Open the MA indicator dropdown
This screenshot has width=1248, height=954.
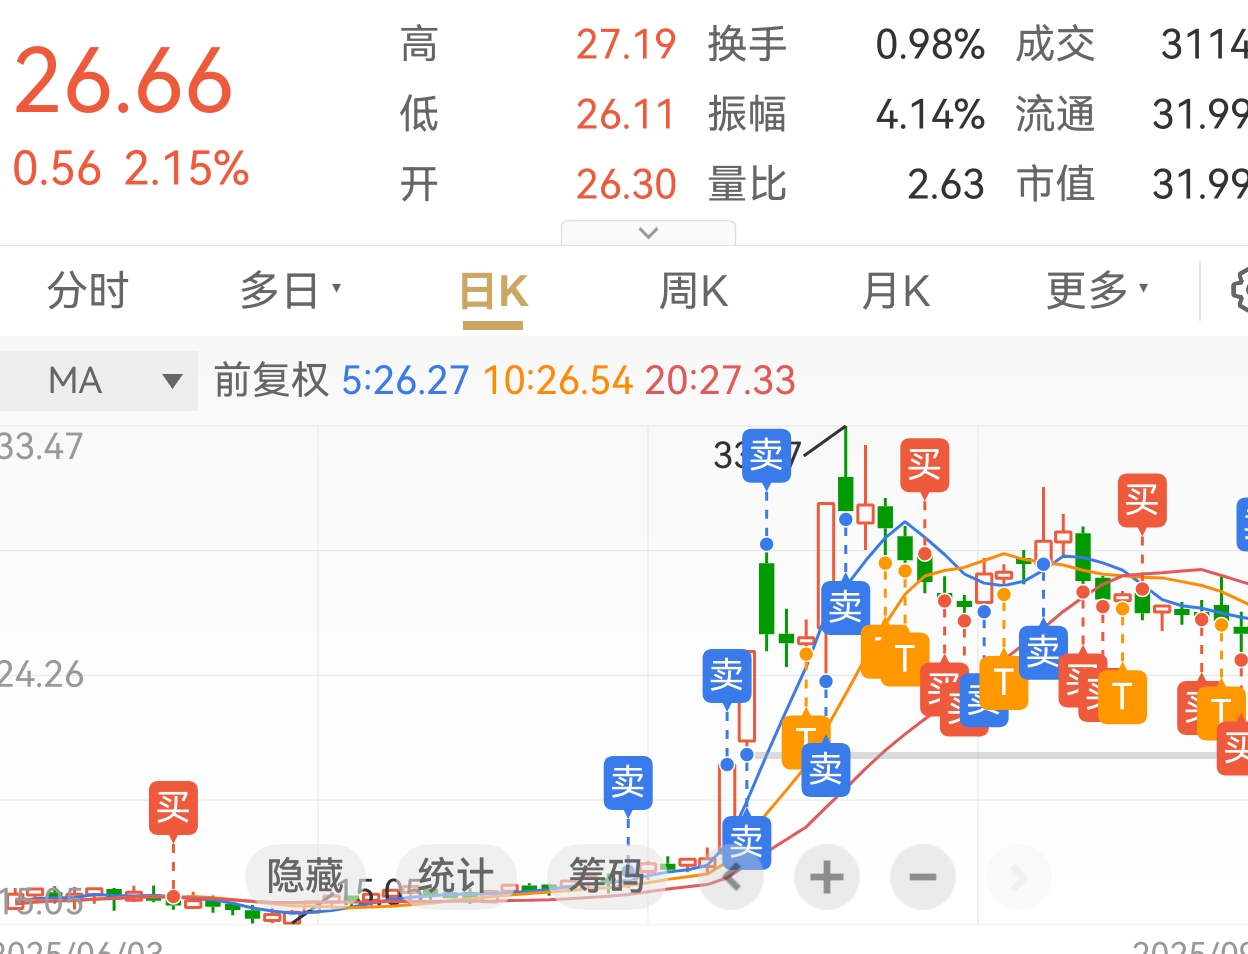tap(100, 380)
